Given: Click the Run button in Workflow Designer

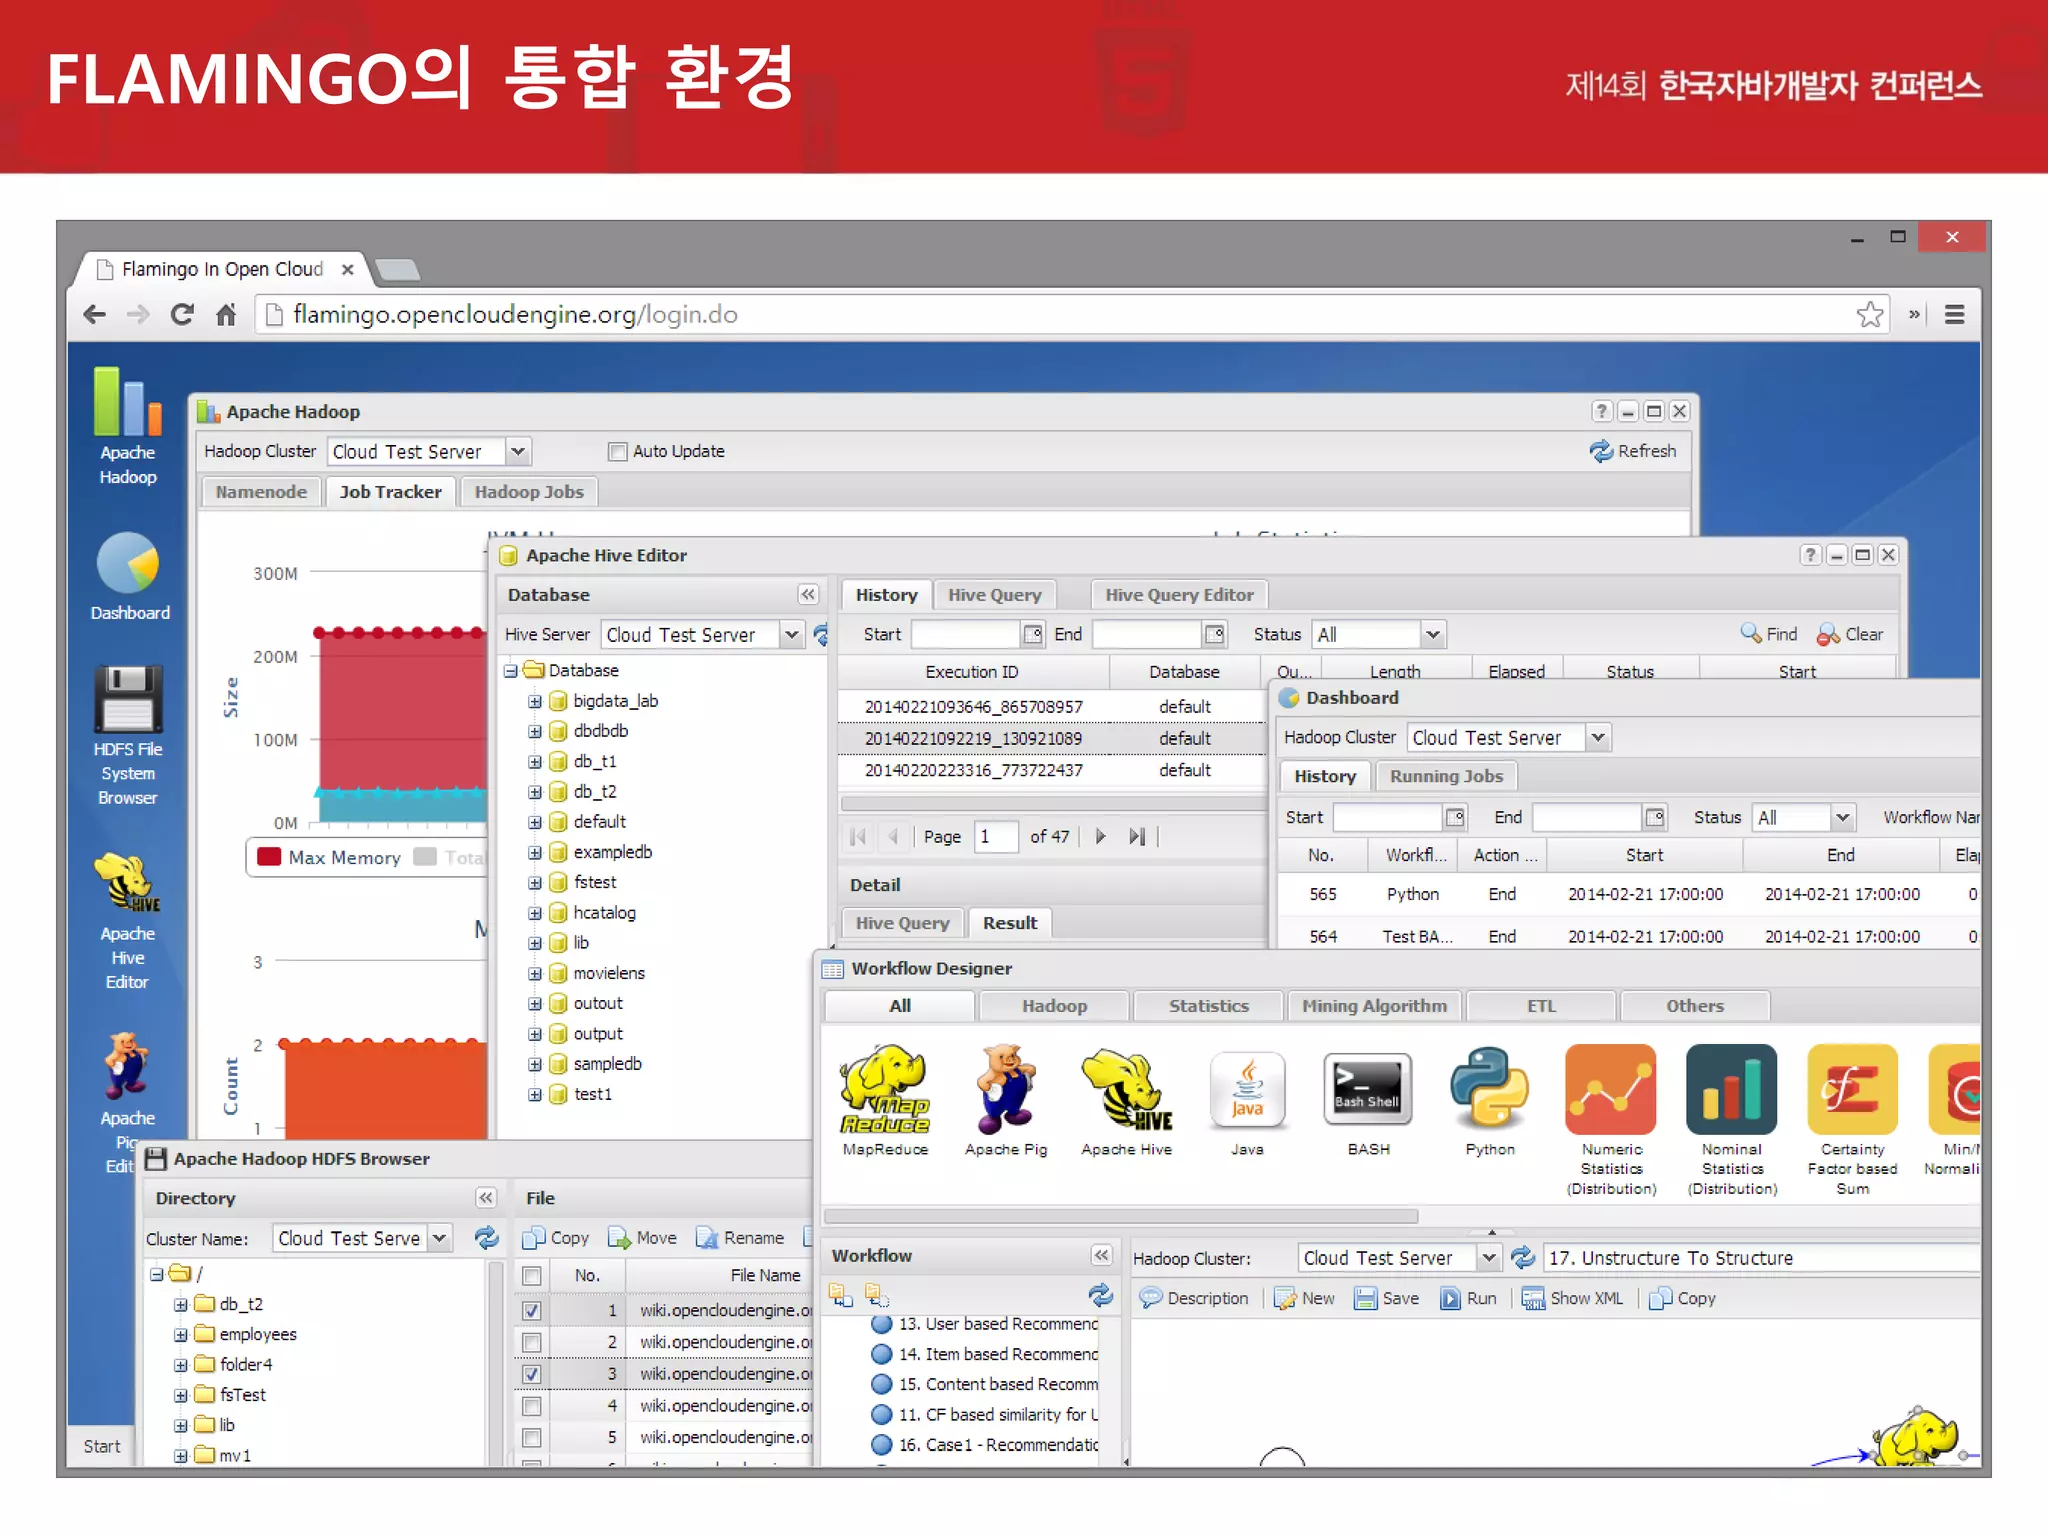Looking at the screenshot, I should point(1468,1298).
